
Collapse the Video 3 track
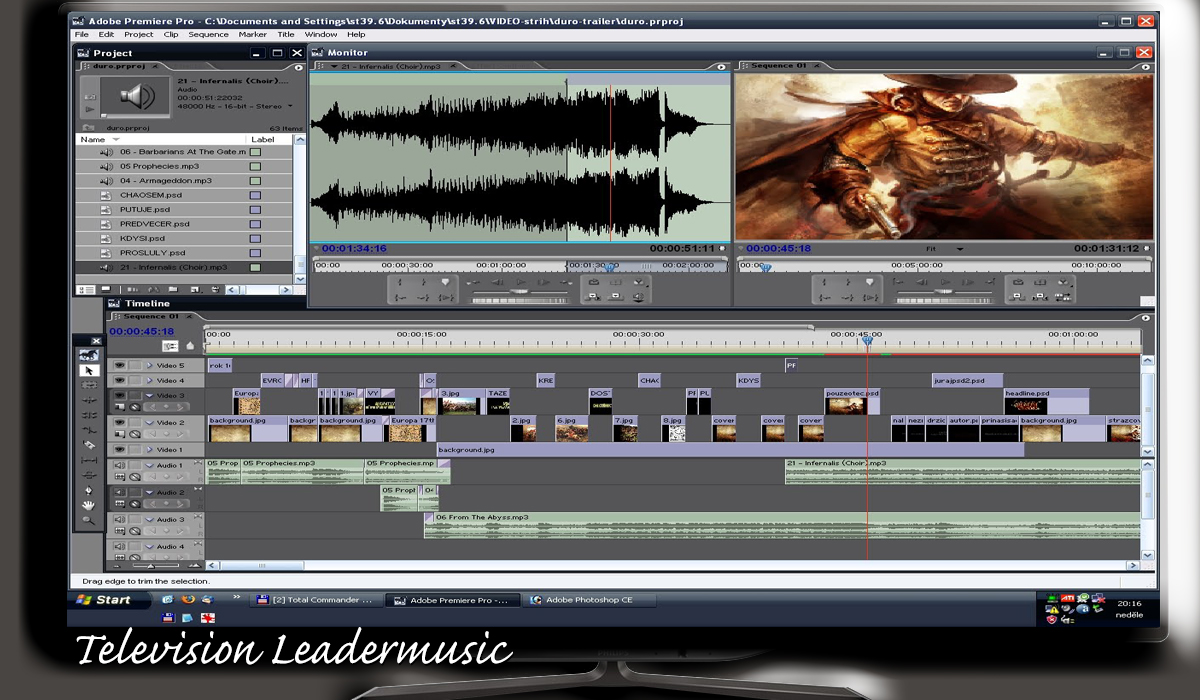click(x=149, y=396)
